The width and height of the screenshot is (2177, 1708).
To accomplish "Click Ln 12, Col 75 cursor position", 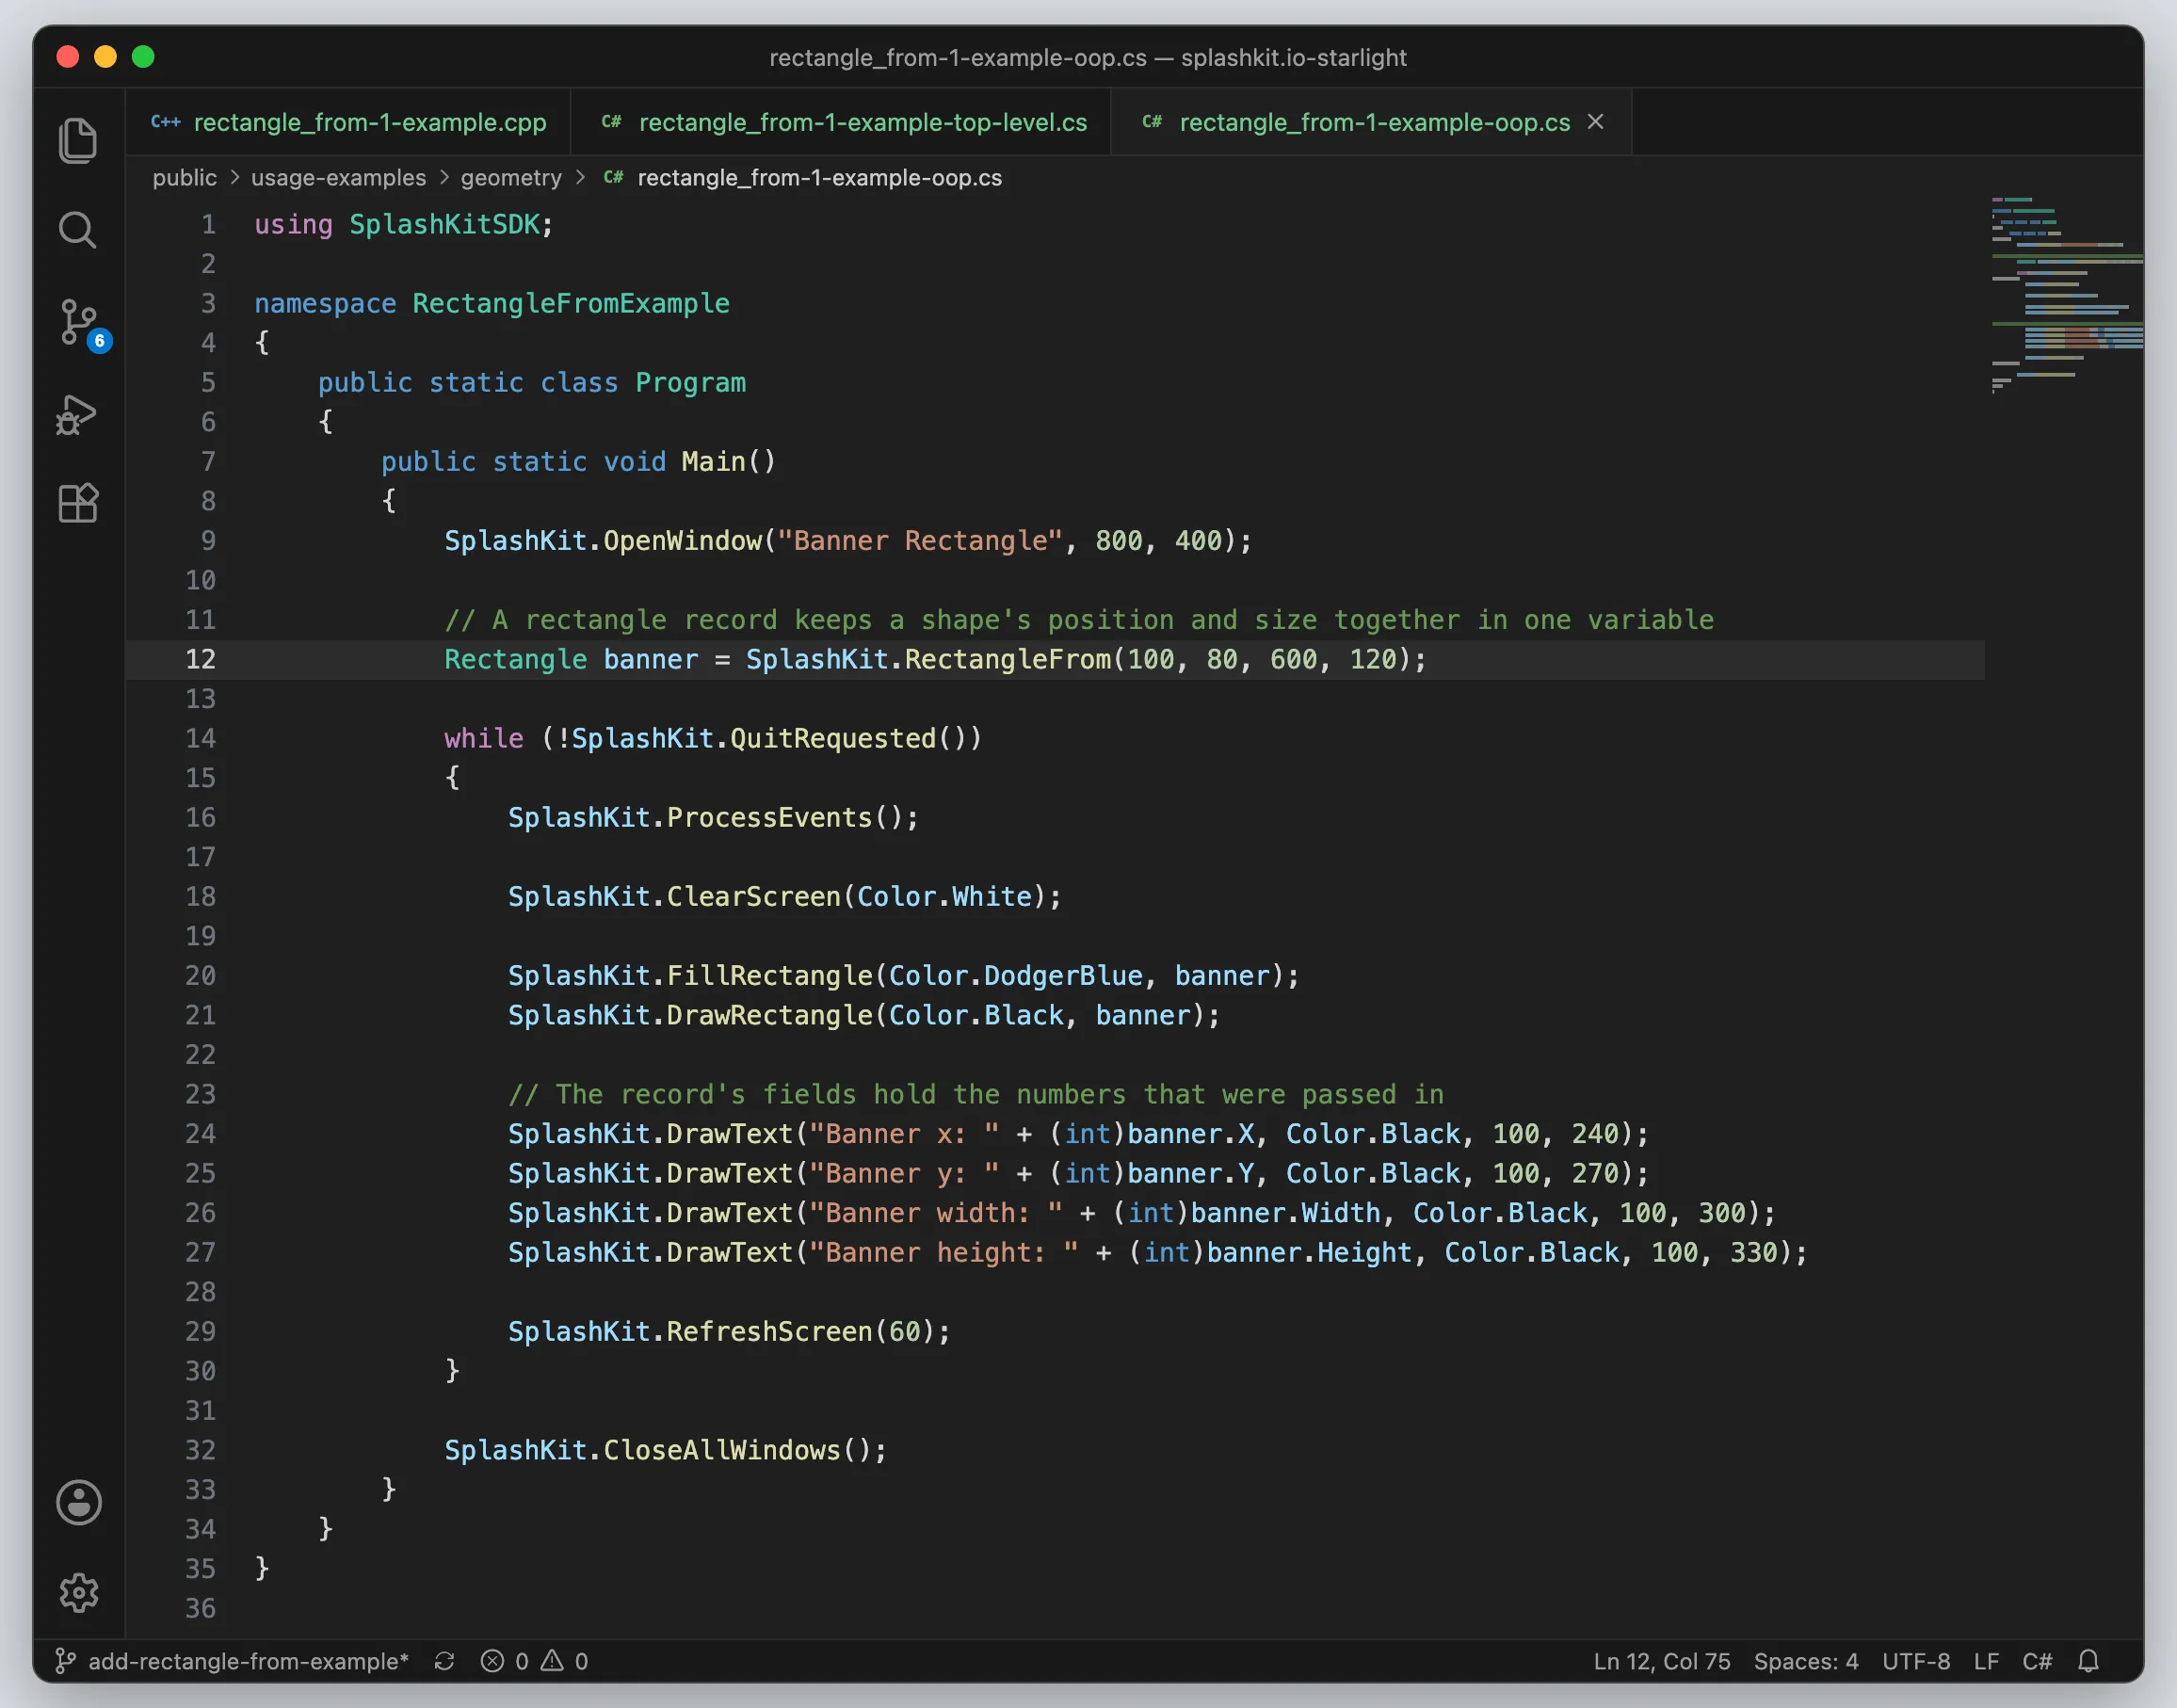I will [1662, 1661].
